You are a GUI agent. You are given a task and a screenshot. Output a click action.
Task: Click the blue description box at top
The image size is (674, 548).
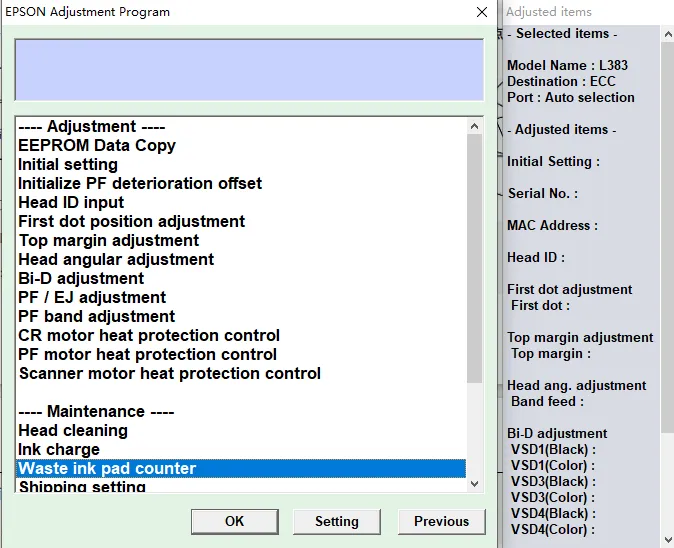click(249, 70)
